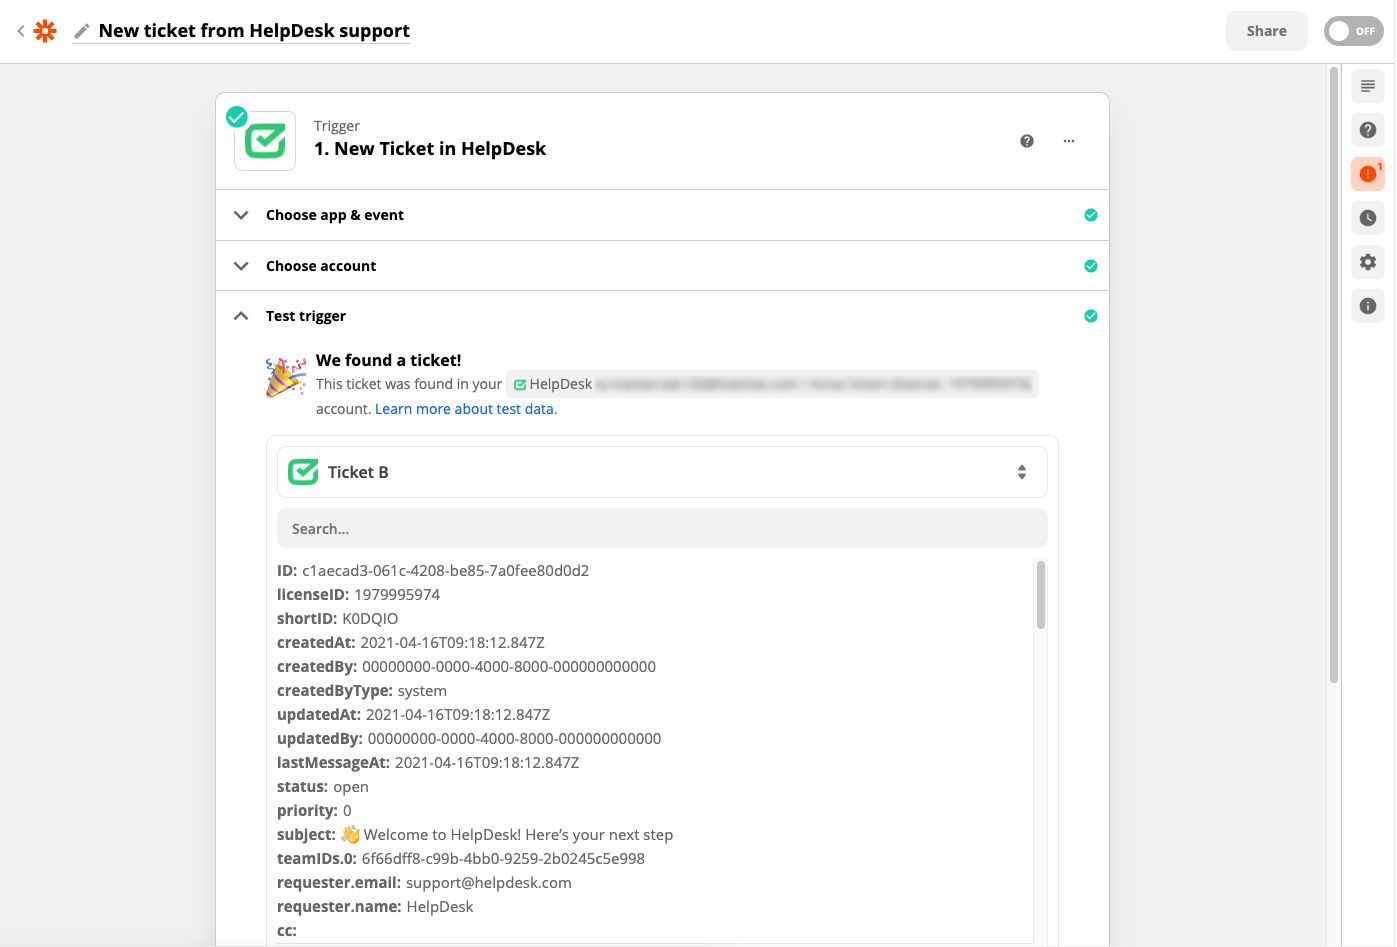This screenshot has width=1397, height=947.
Task: Click the teamIDs.0 row
Action: 461,859
